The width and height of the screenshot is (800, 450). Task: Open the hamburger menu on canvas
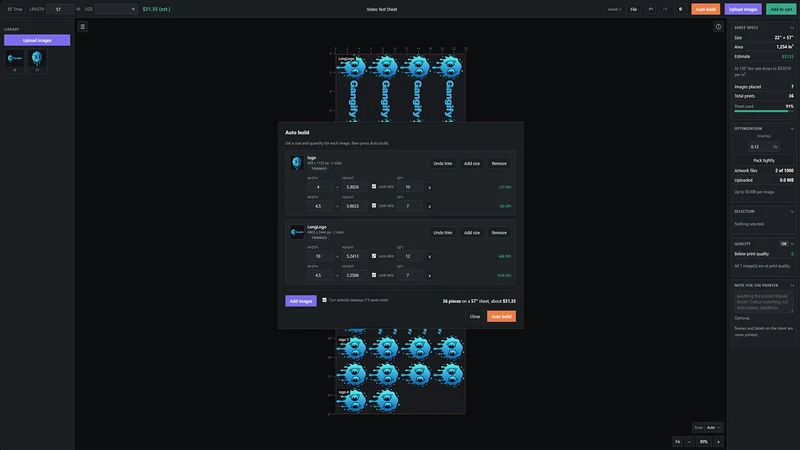[x=83, y=27]
